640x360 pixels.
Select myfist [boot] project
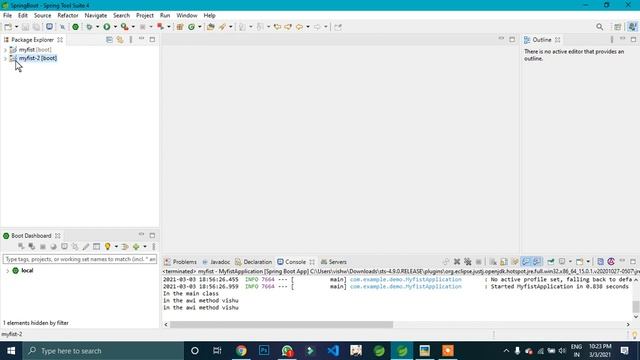35,50
